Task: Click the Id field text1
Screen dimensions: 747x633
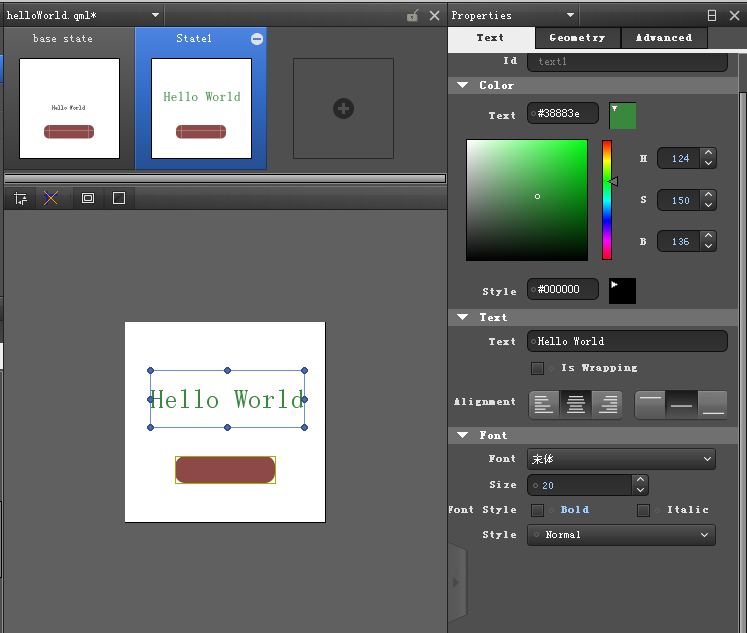Action: pos(627,61)
